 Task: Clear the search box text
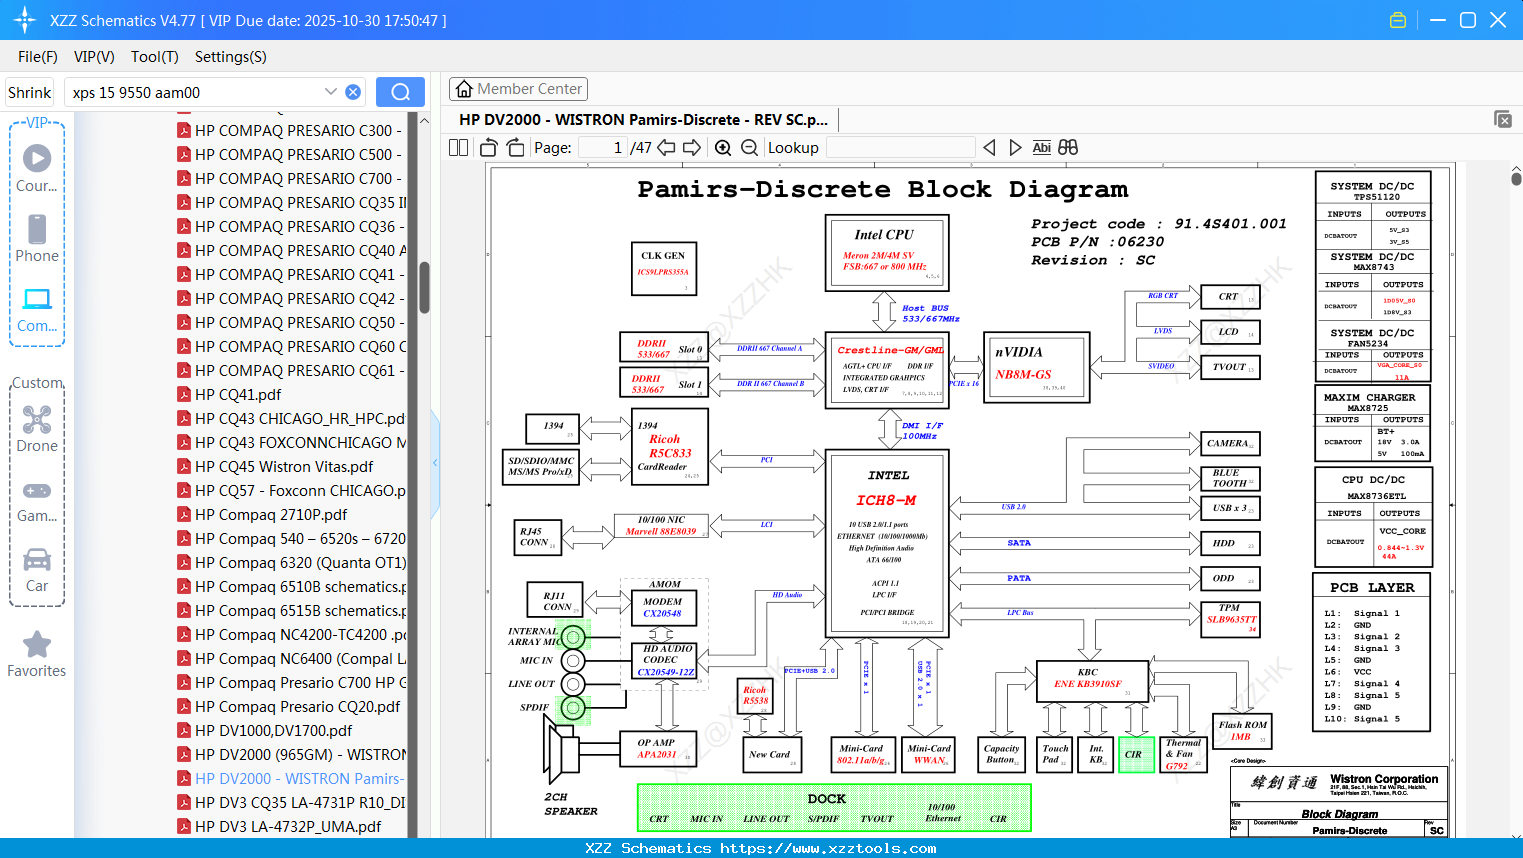click(x=353, y=92)
